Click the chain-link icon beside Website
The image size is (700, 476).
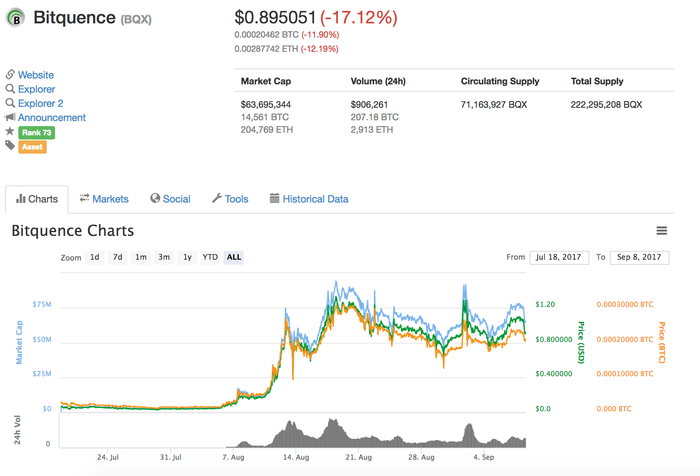(10, 74)
